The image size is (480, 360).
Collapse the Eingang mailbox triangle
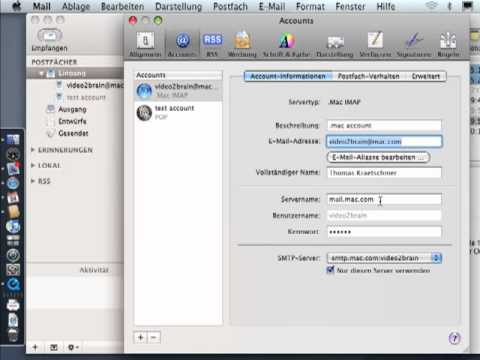tap(41, 73)
